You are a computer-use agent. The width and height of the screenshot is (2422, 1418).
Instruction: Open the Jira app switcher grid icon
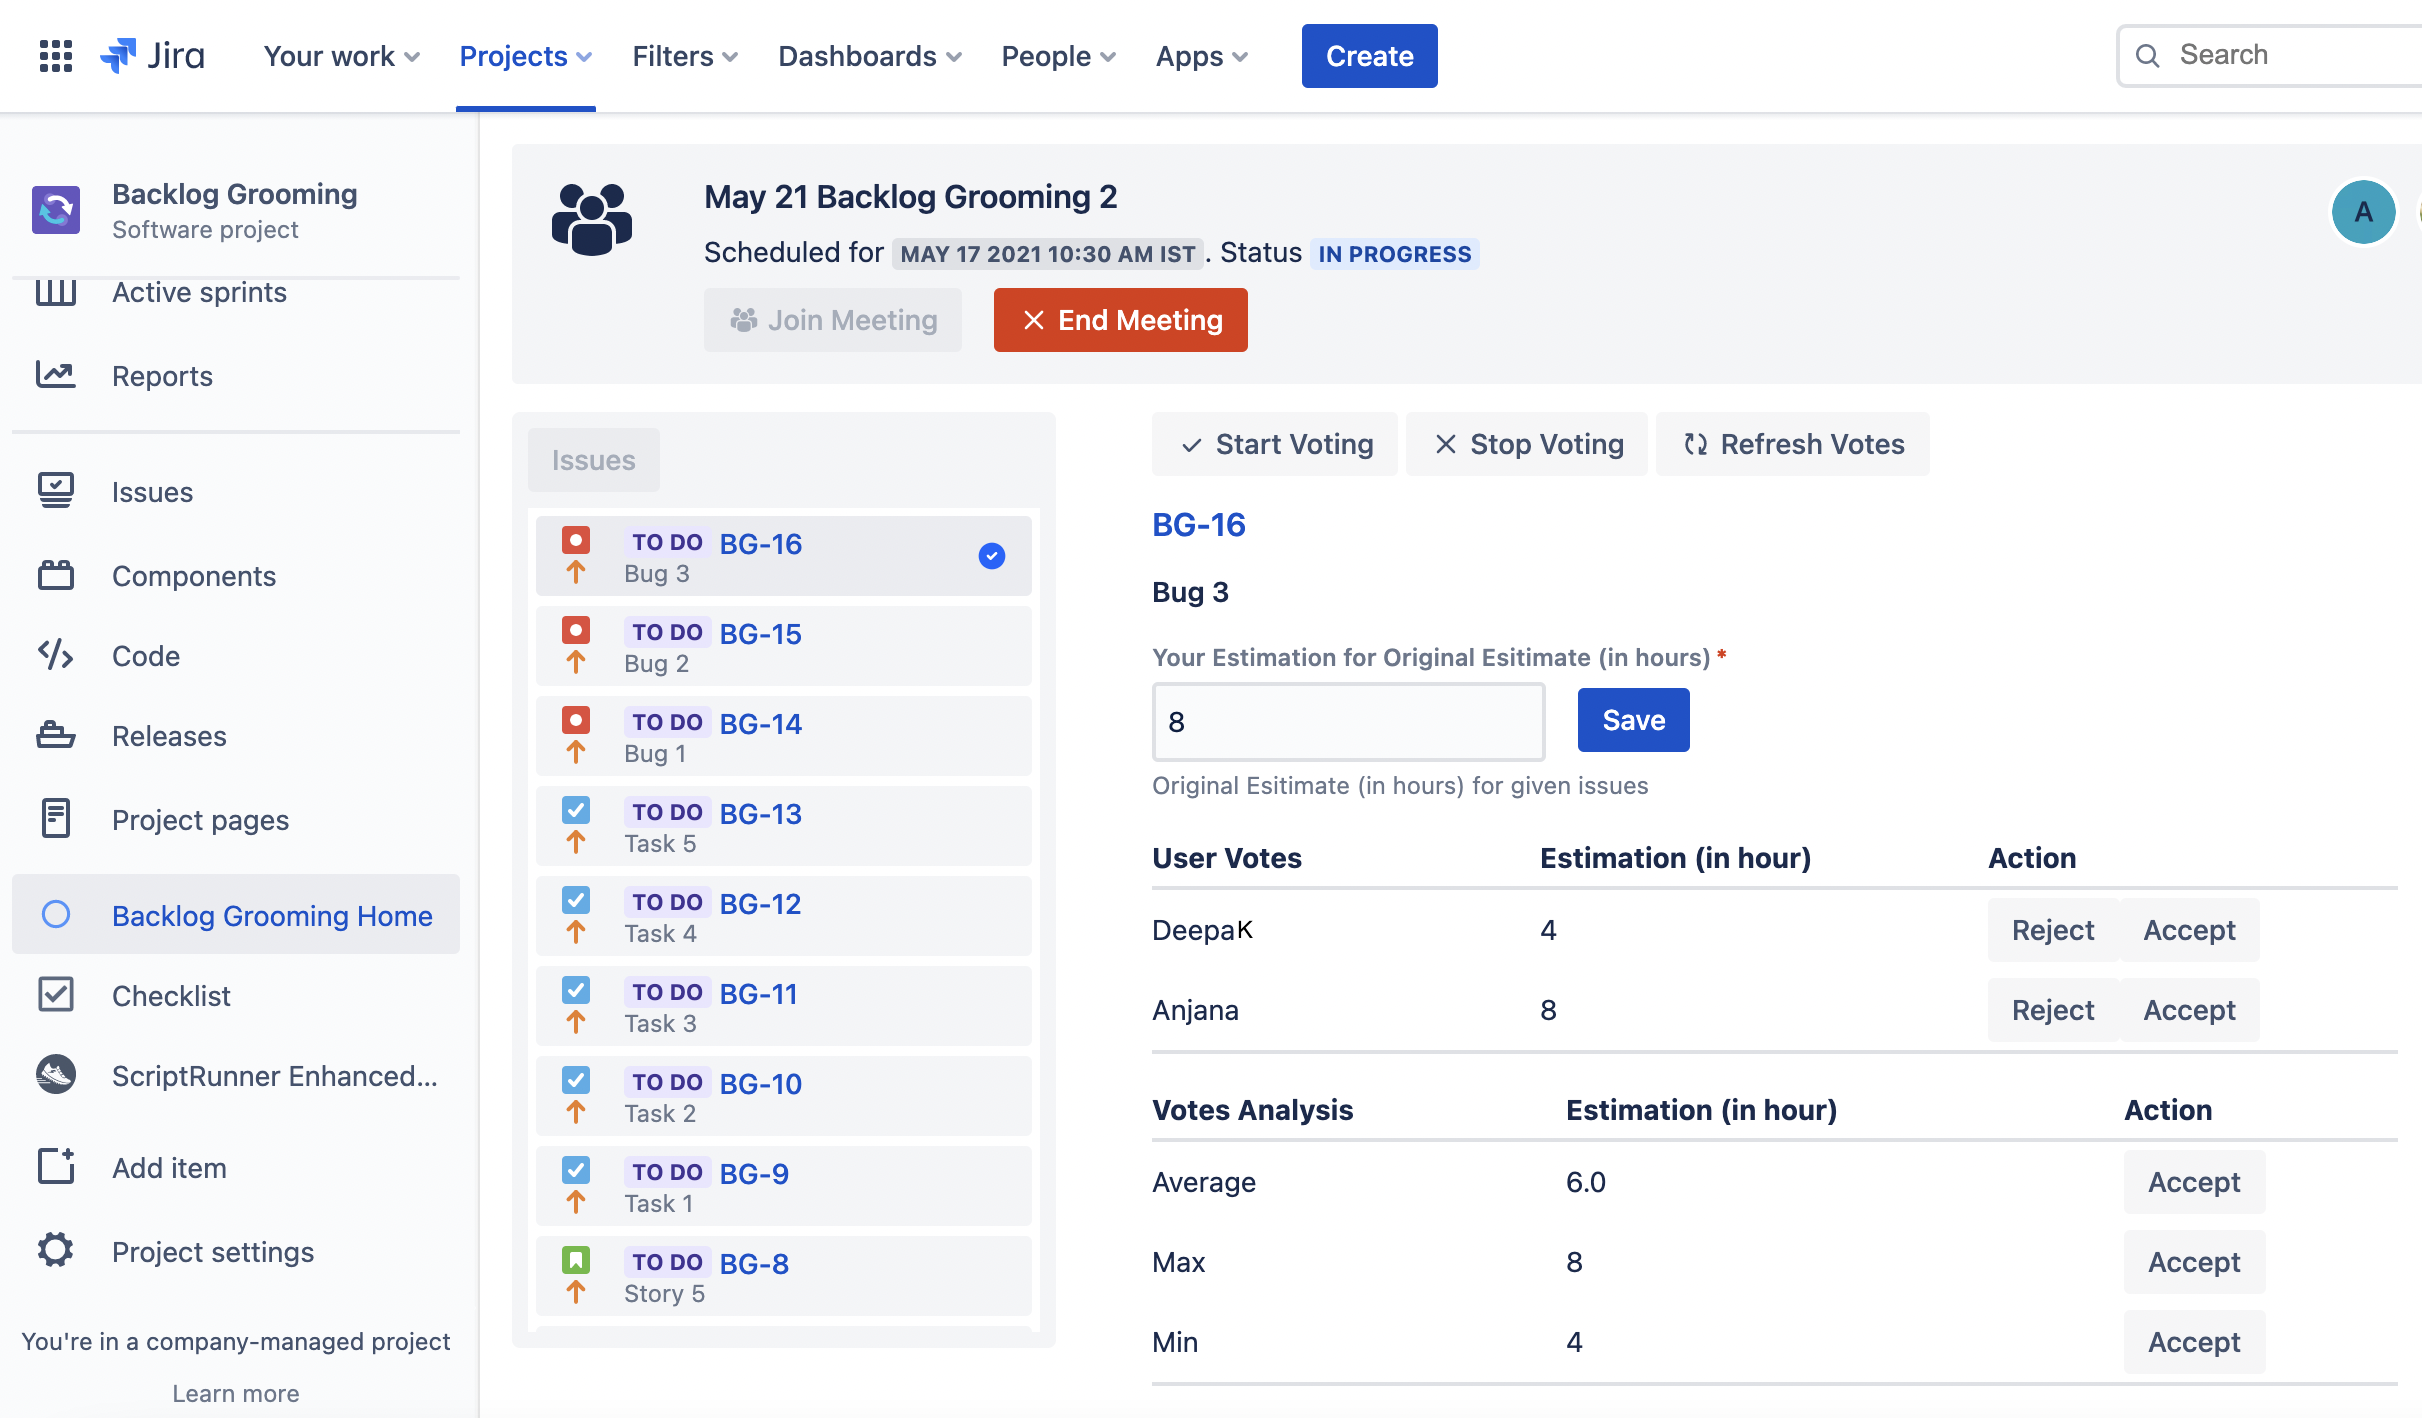55,55
